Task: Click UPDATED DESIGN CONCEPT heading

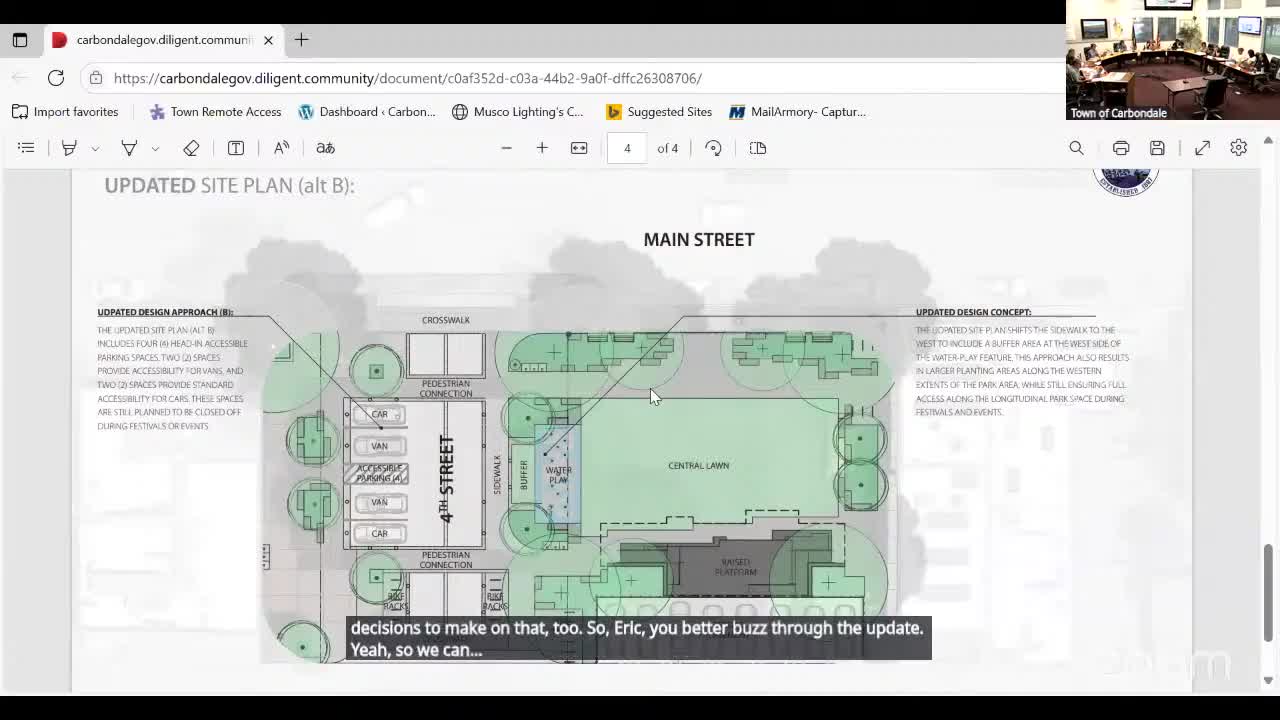Action: pos(973,312)
